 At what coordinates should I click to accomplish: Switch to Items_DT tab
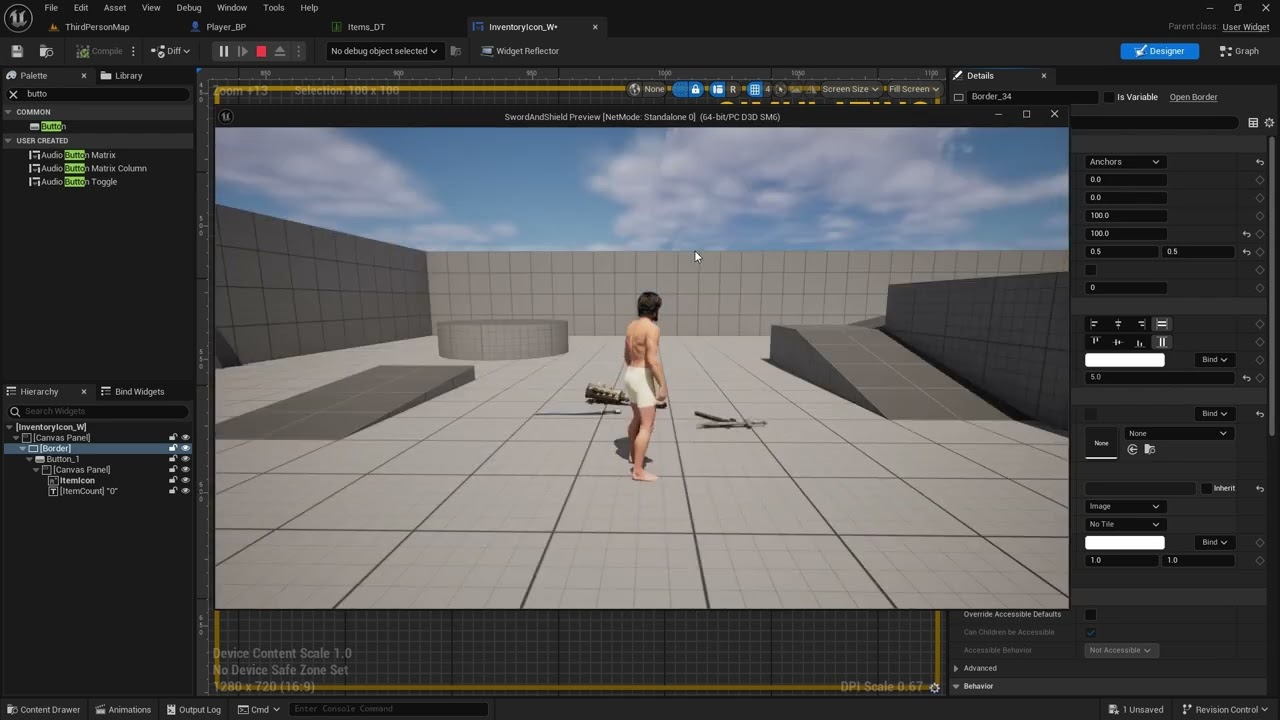click(x=366, y=27)
